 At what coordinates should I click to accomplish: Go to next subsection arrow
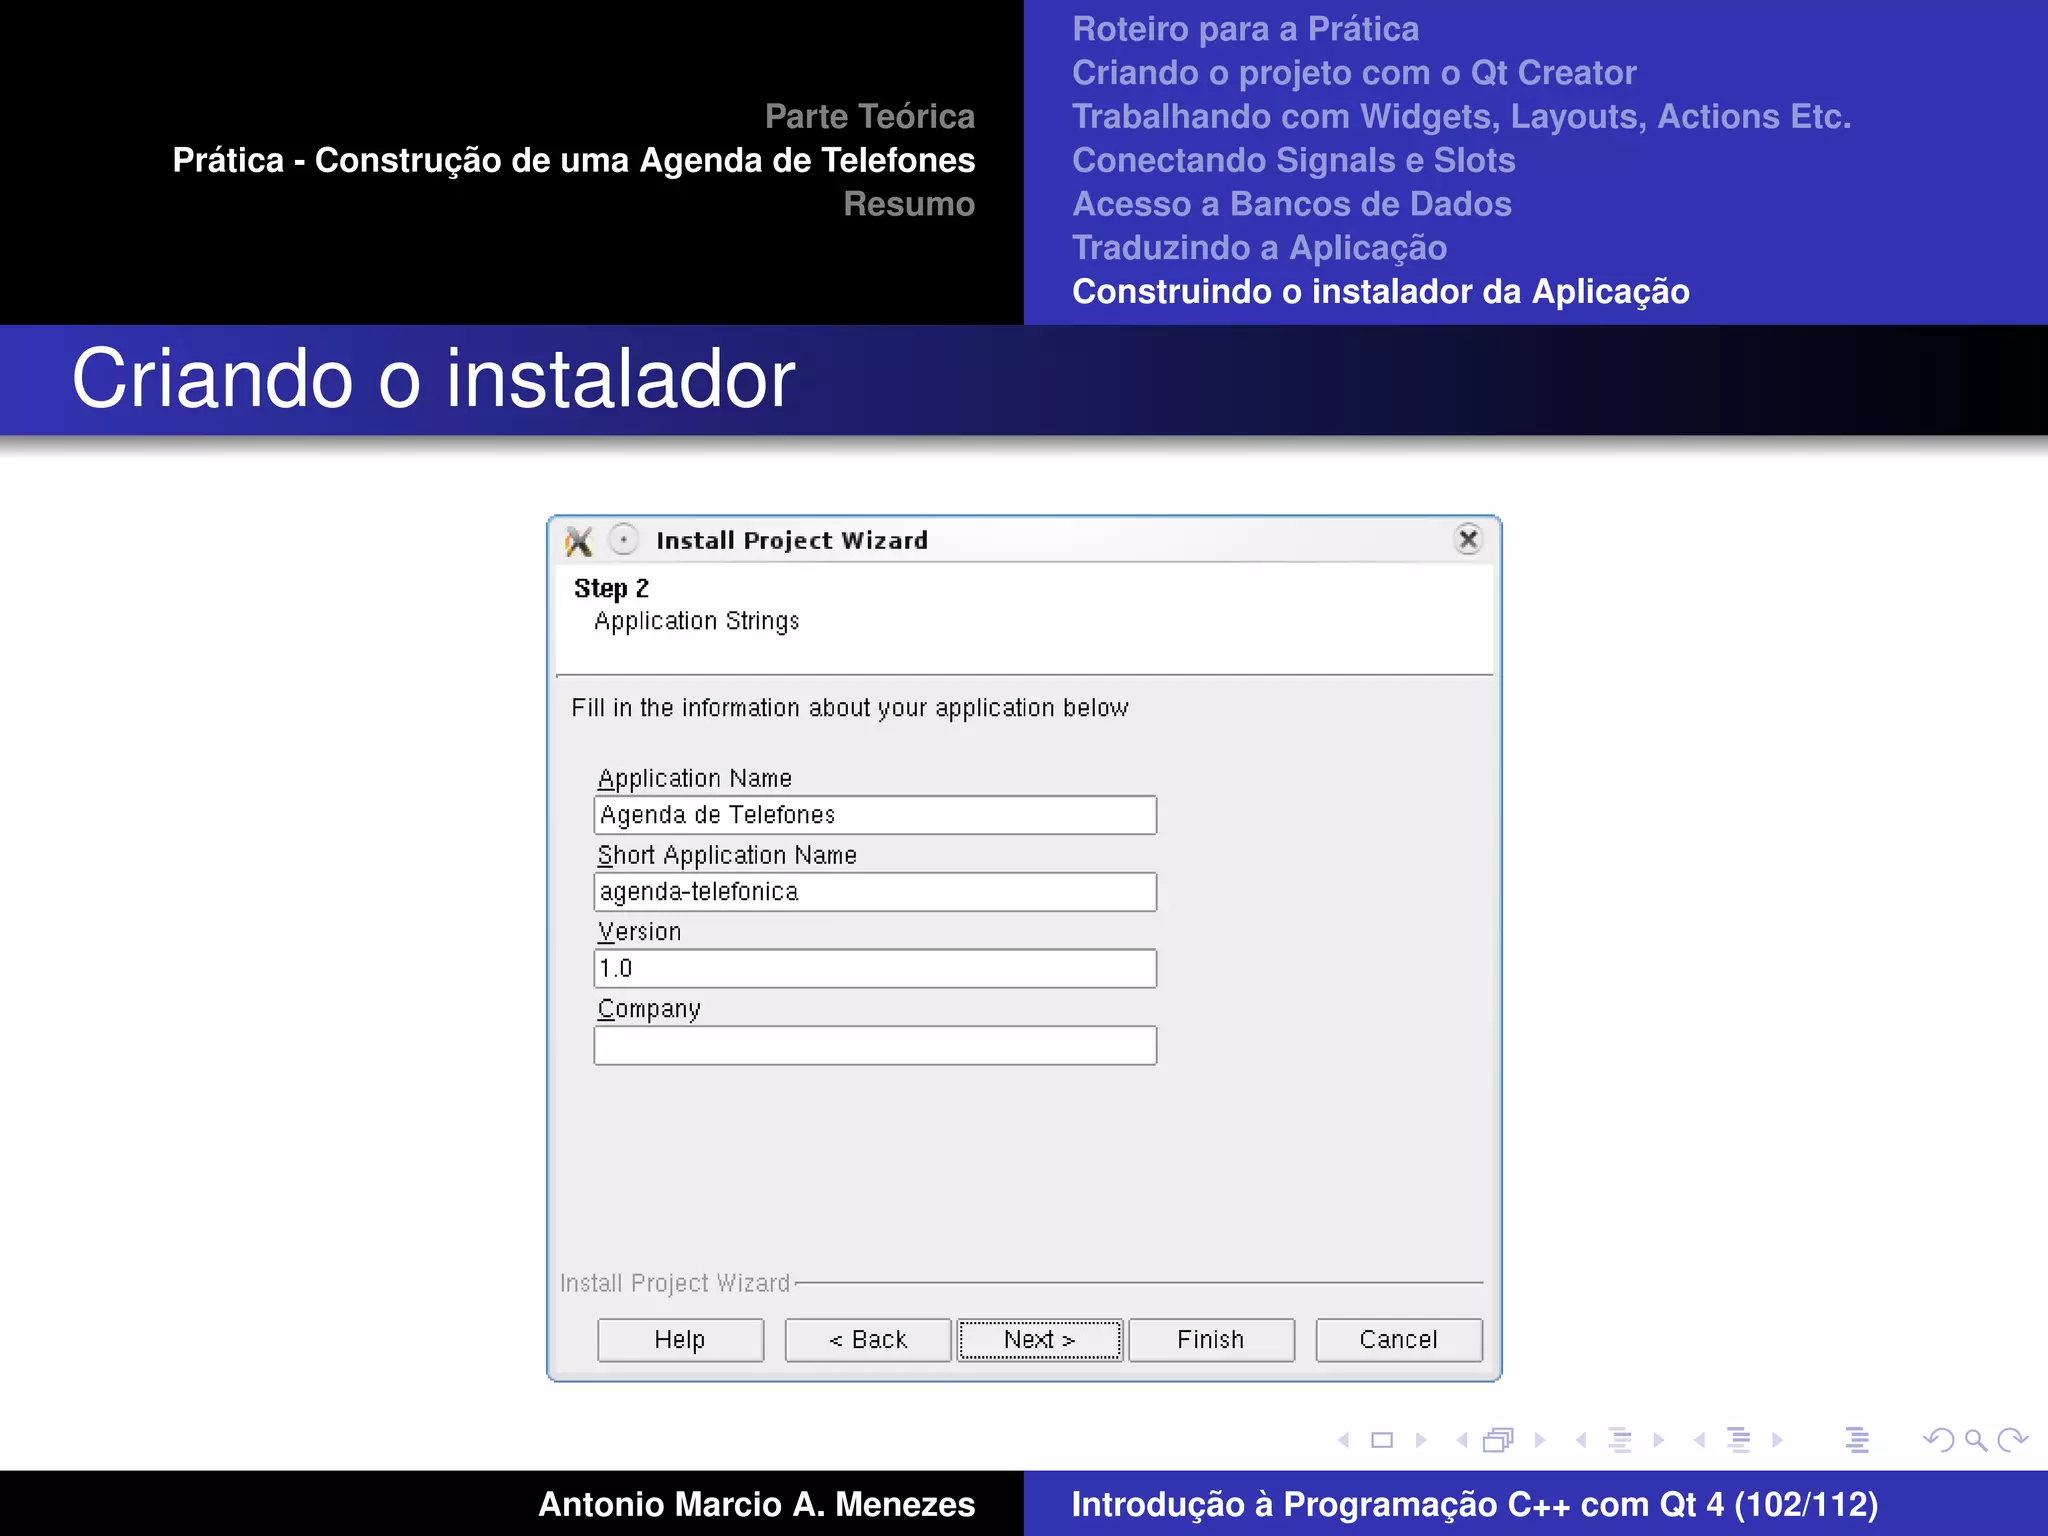pos(1659,1440)
